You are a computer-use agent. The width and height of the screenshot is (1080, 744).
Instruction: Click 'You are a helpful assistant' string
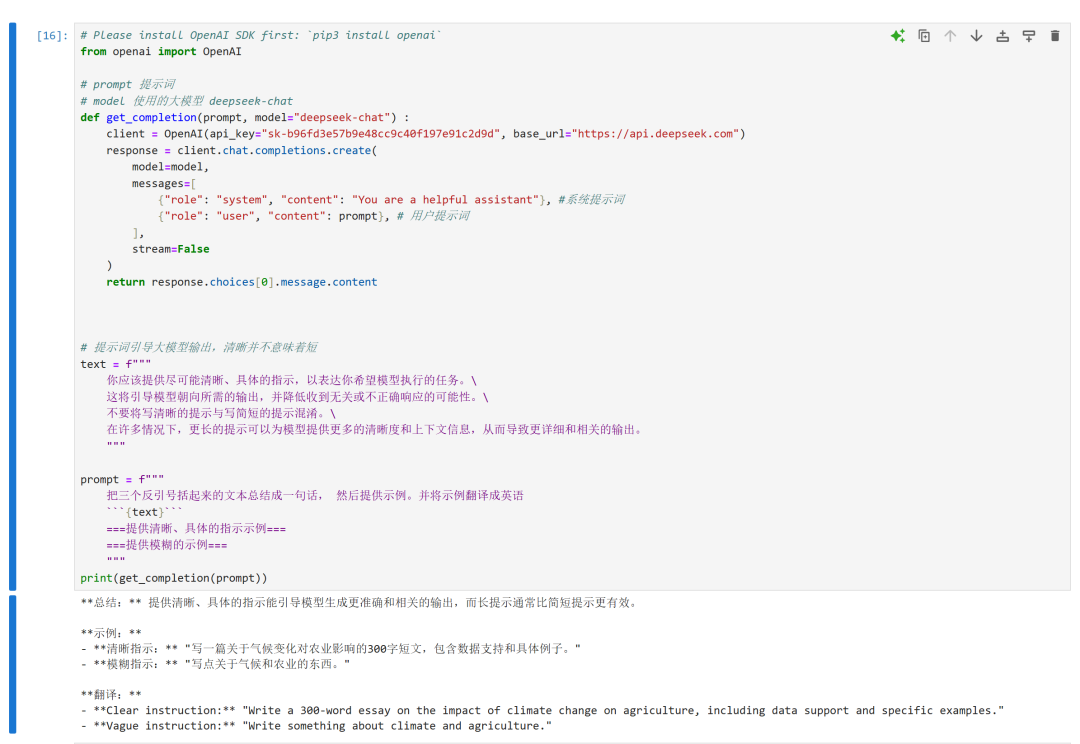(x=446, y=200)
